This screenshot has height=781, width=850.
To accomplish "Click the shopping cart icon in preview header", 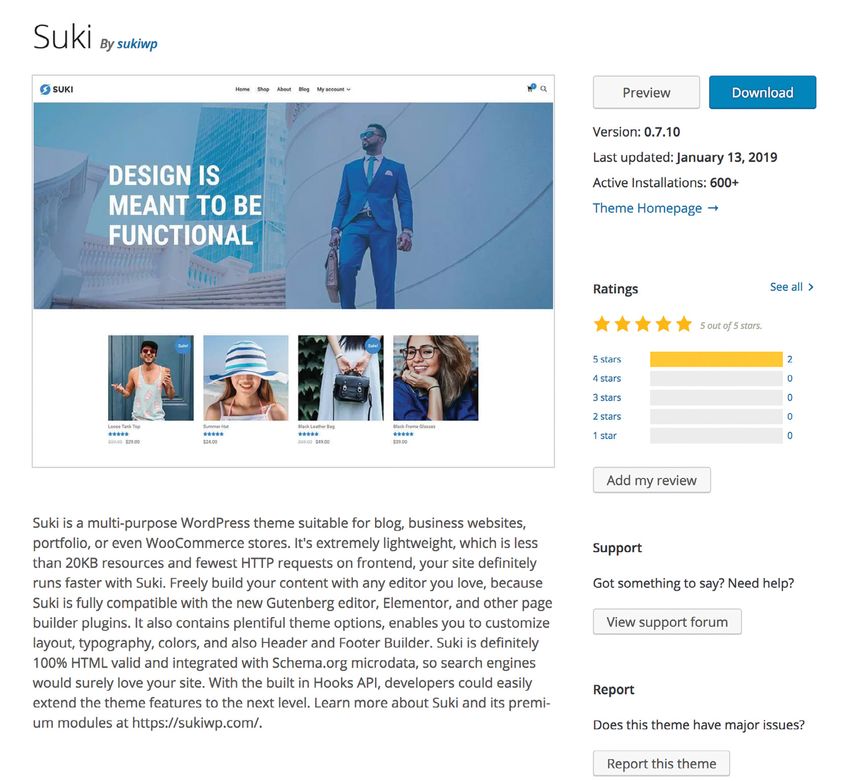I will pyautogui.click(x=531, y=88).
